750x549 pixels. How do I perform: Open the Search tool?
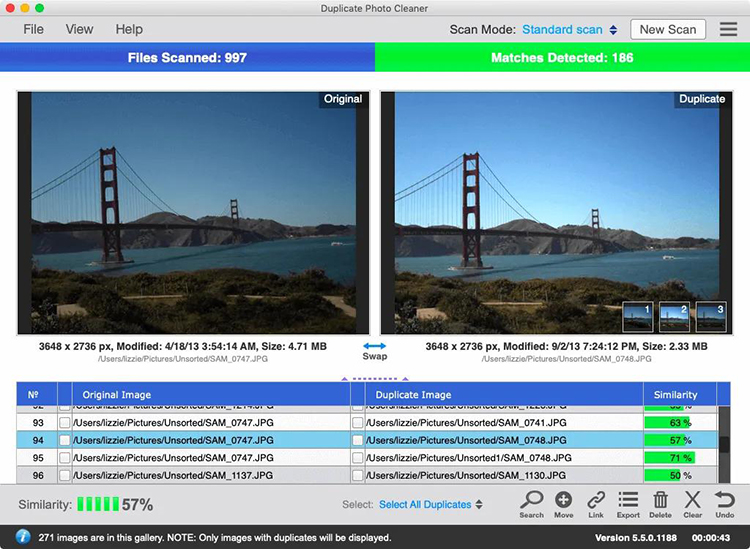pos(531,504)
